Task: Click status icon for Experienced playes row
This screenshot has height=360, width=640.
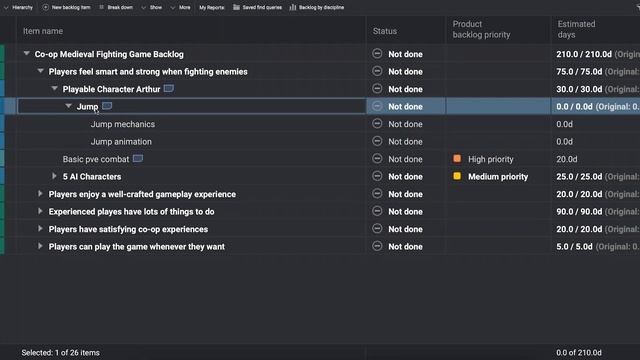Action: [x=377, y=211]
